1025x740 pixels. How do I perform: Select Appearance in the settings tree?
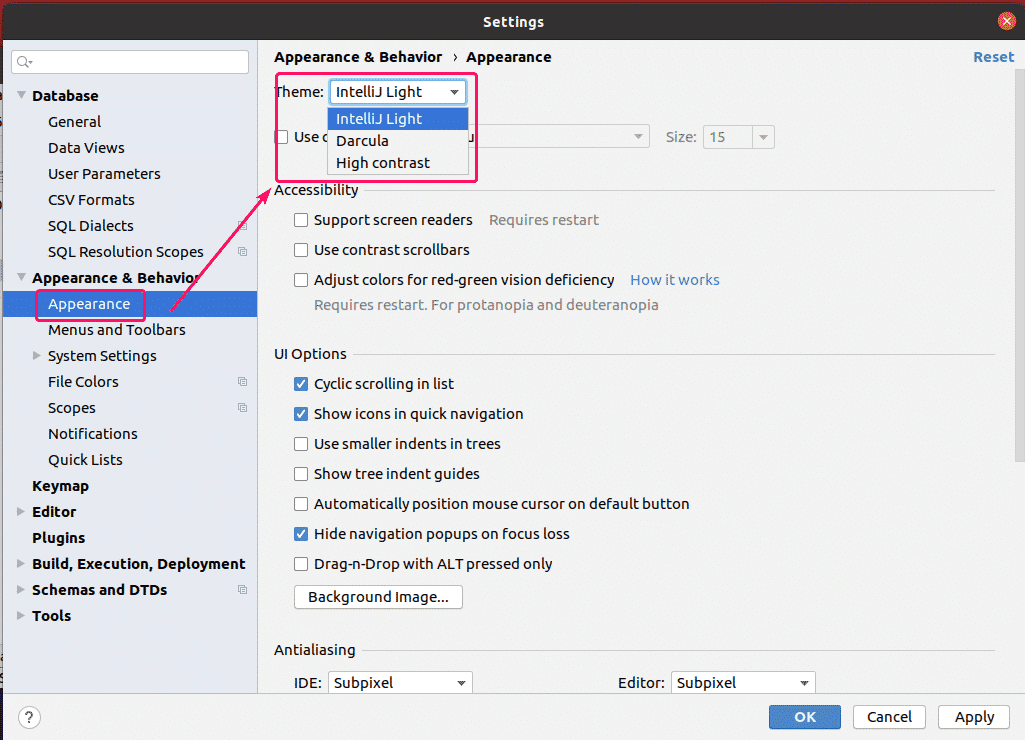point(129,304)
